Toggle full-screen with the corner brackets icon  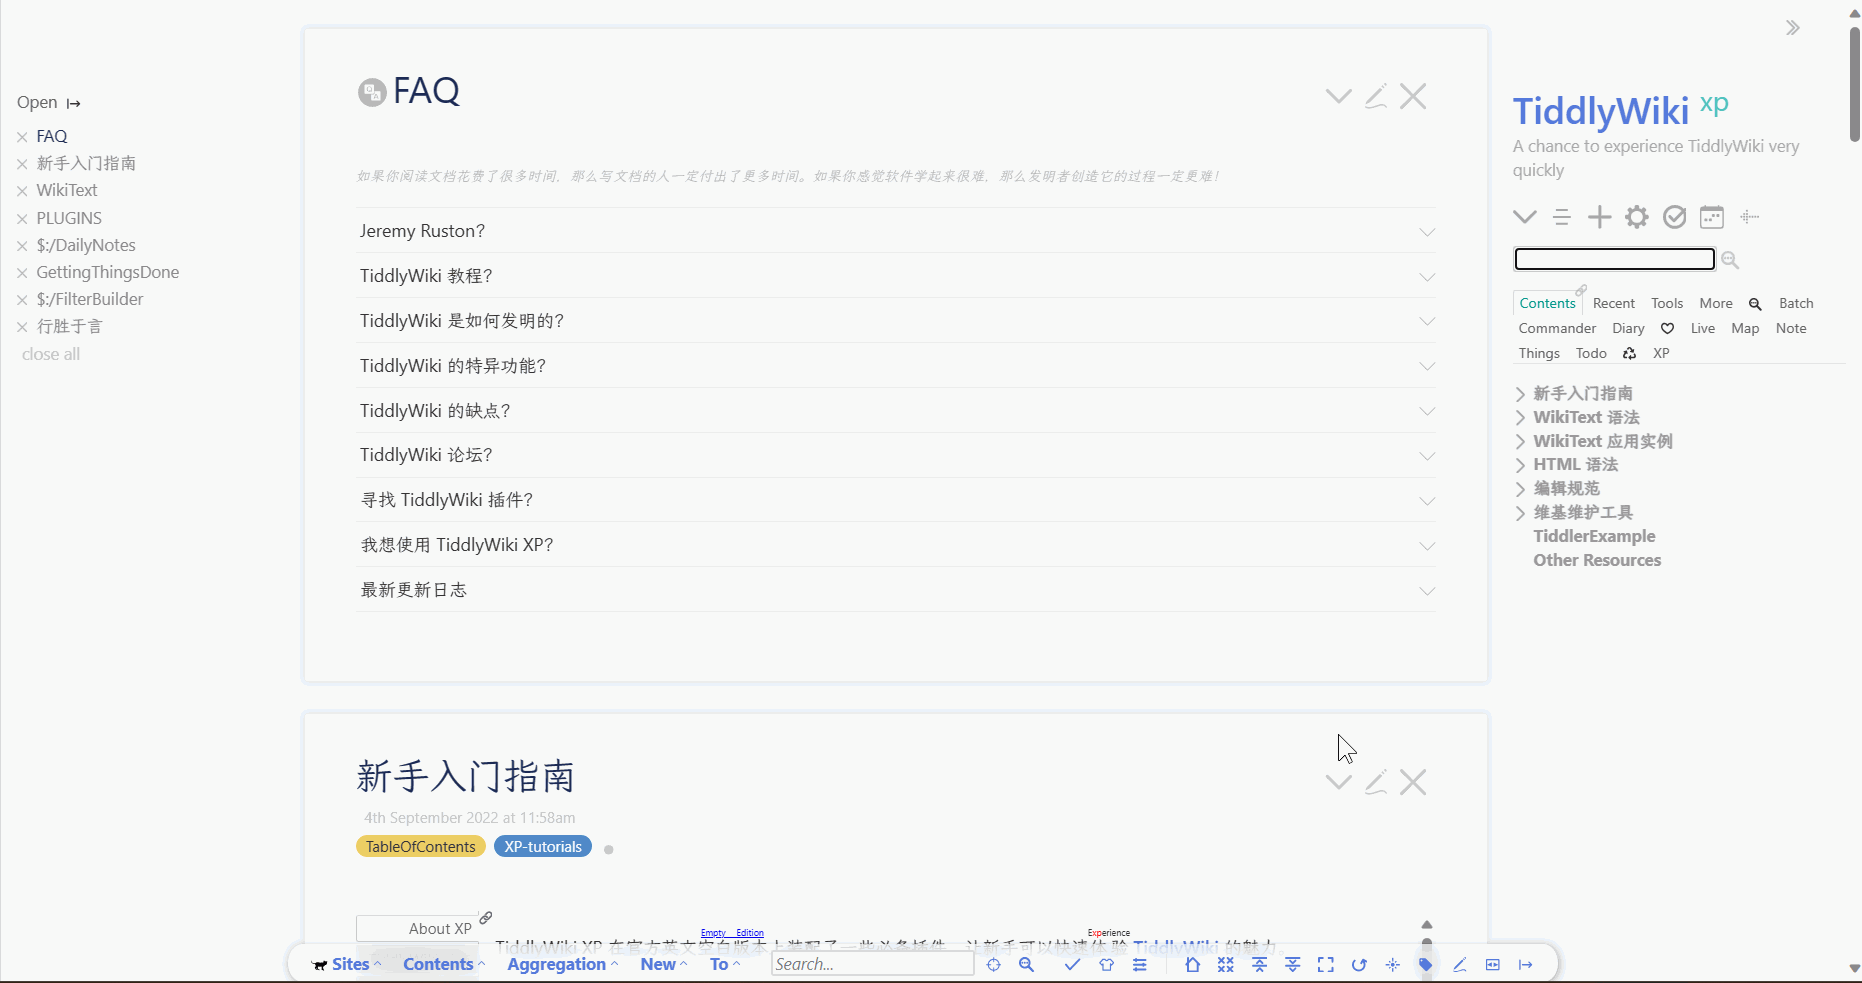pos(1326,965)
